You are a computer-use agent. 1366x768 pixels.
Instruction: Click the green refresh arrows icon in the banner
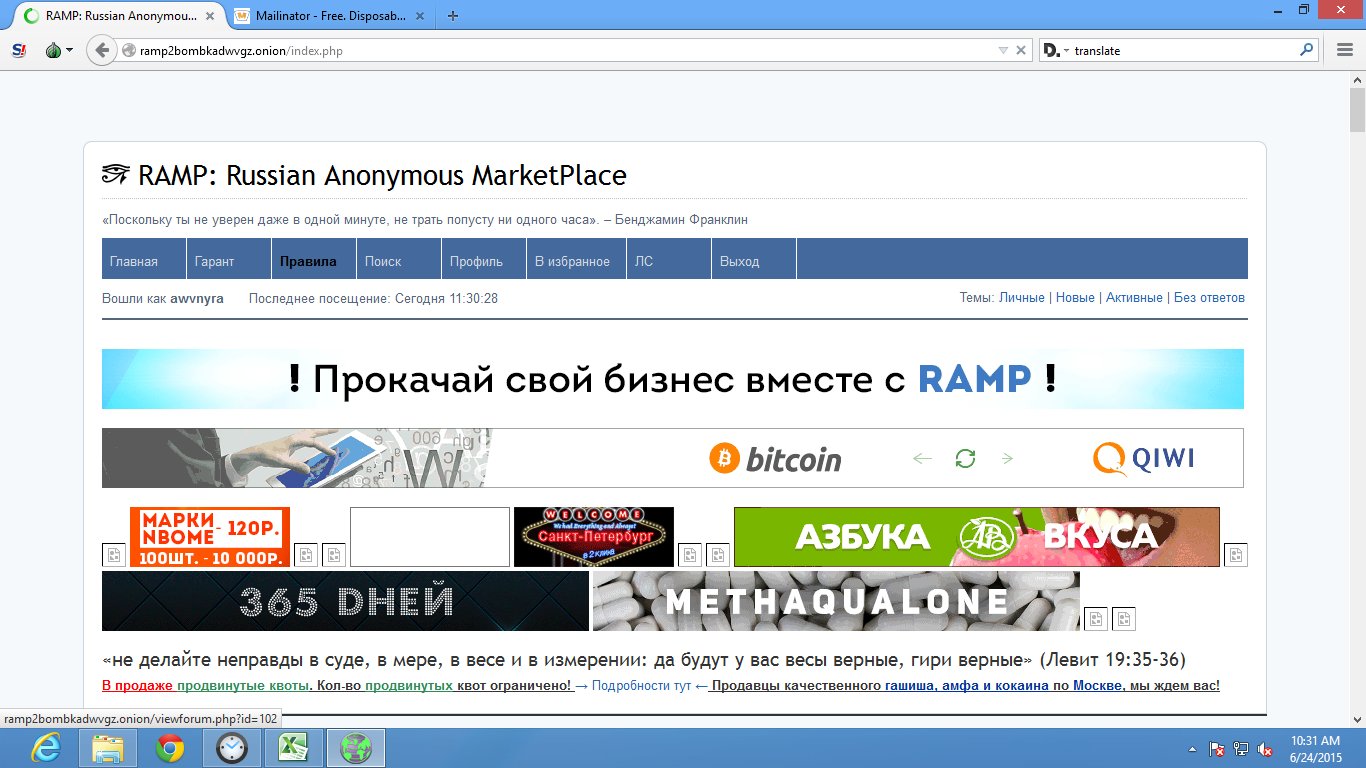[x=965, y=458]
